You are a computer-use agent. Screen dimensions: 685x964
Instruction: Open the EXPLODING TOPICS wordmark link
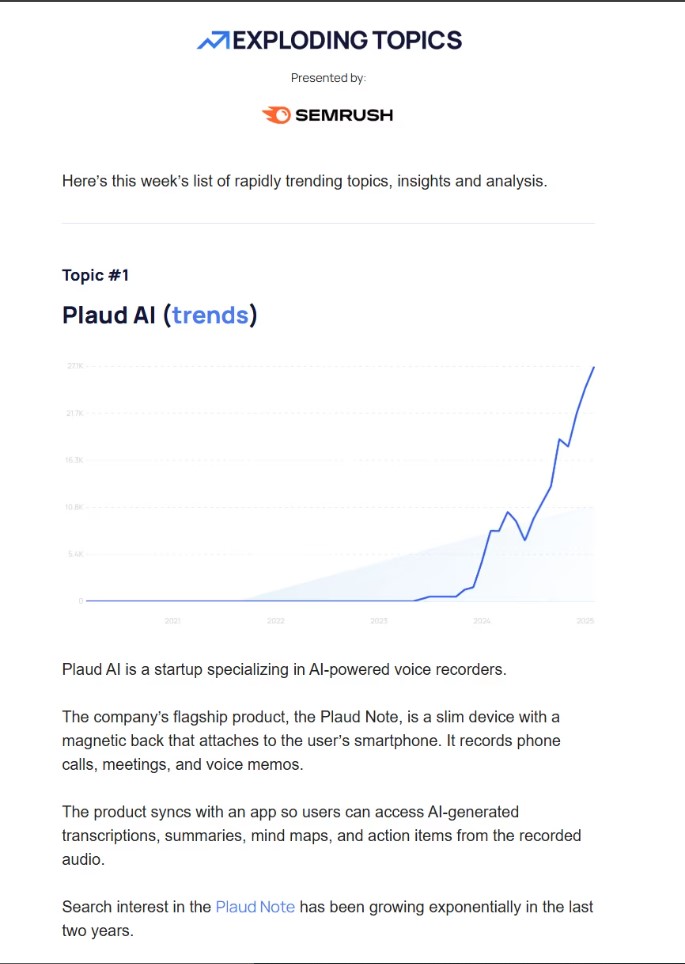click(347, 41)
